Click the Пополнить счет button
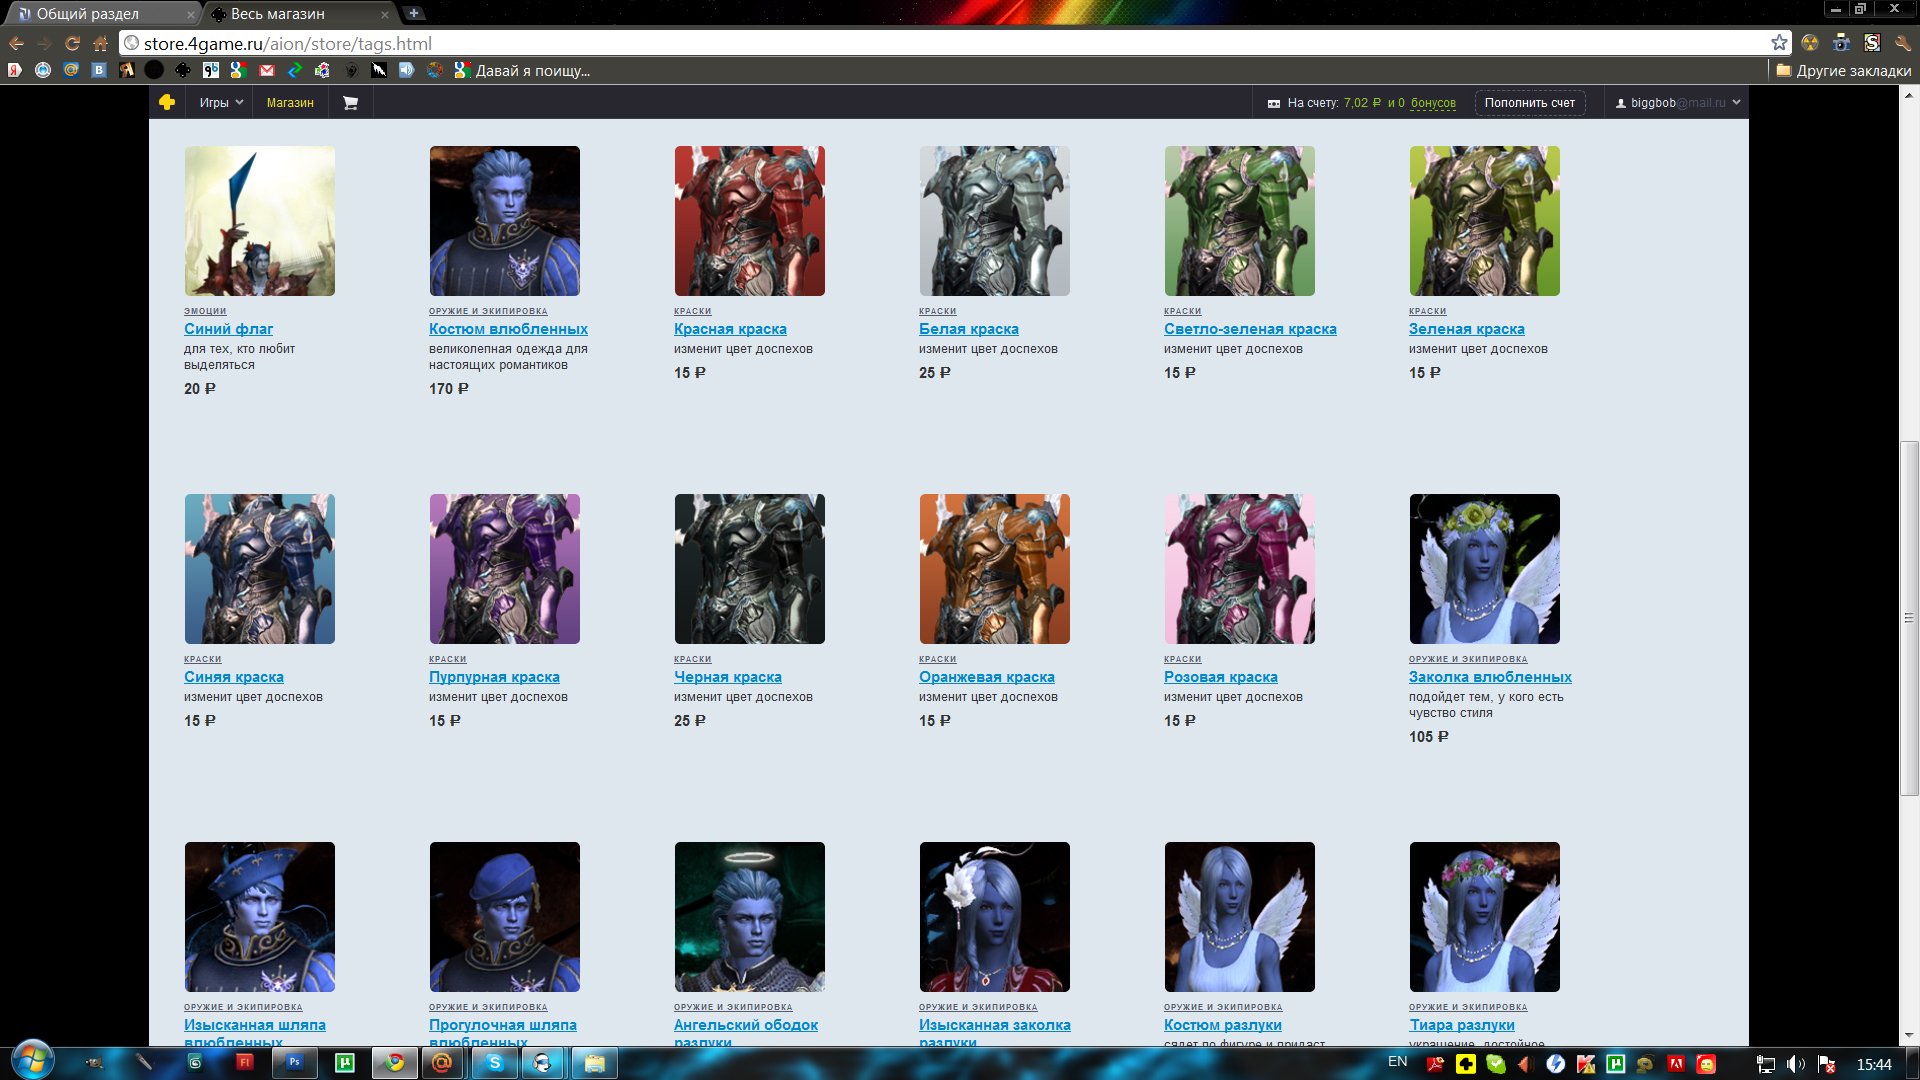The height and width of the screenshot is (1080, 1920). [x=1529, y=103]
